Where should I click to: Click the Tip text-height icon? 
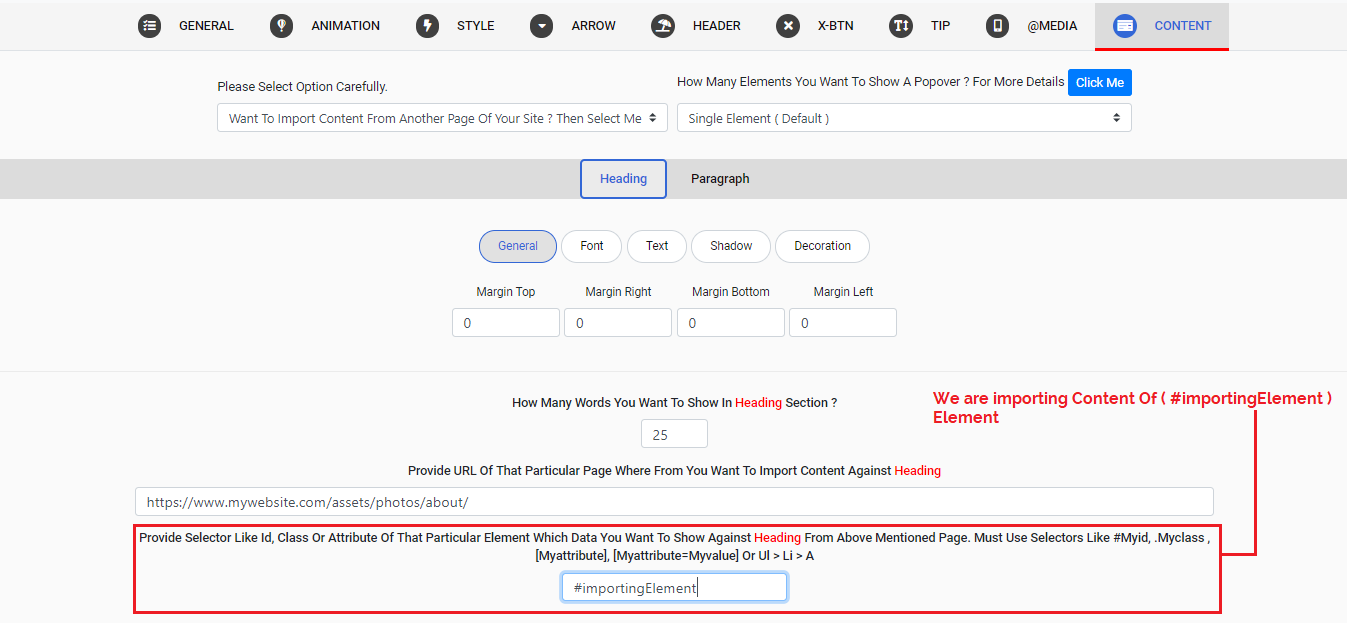[901, 26]
